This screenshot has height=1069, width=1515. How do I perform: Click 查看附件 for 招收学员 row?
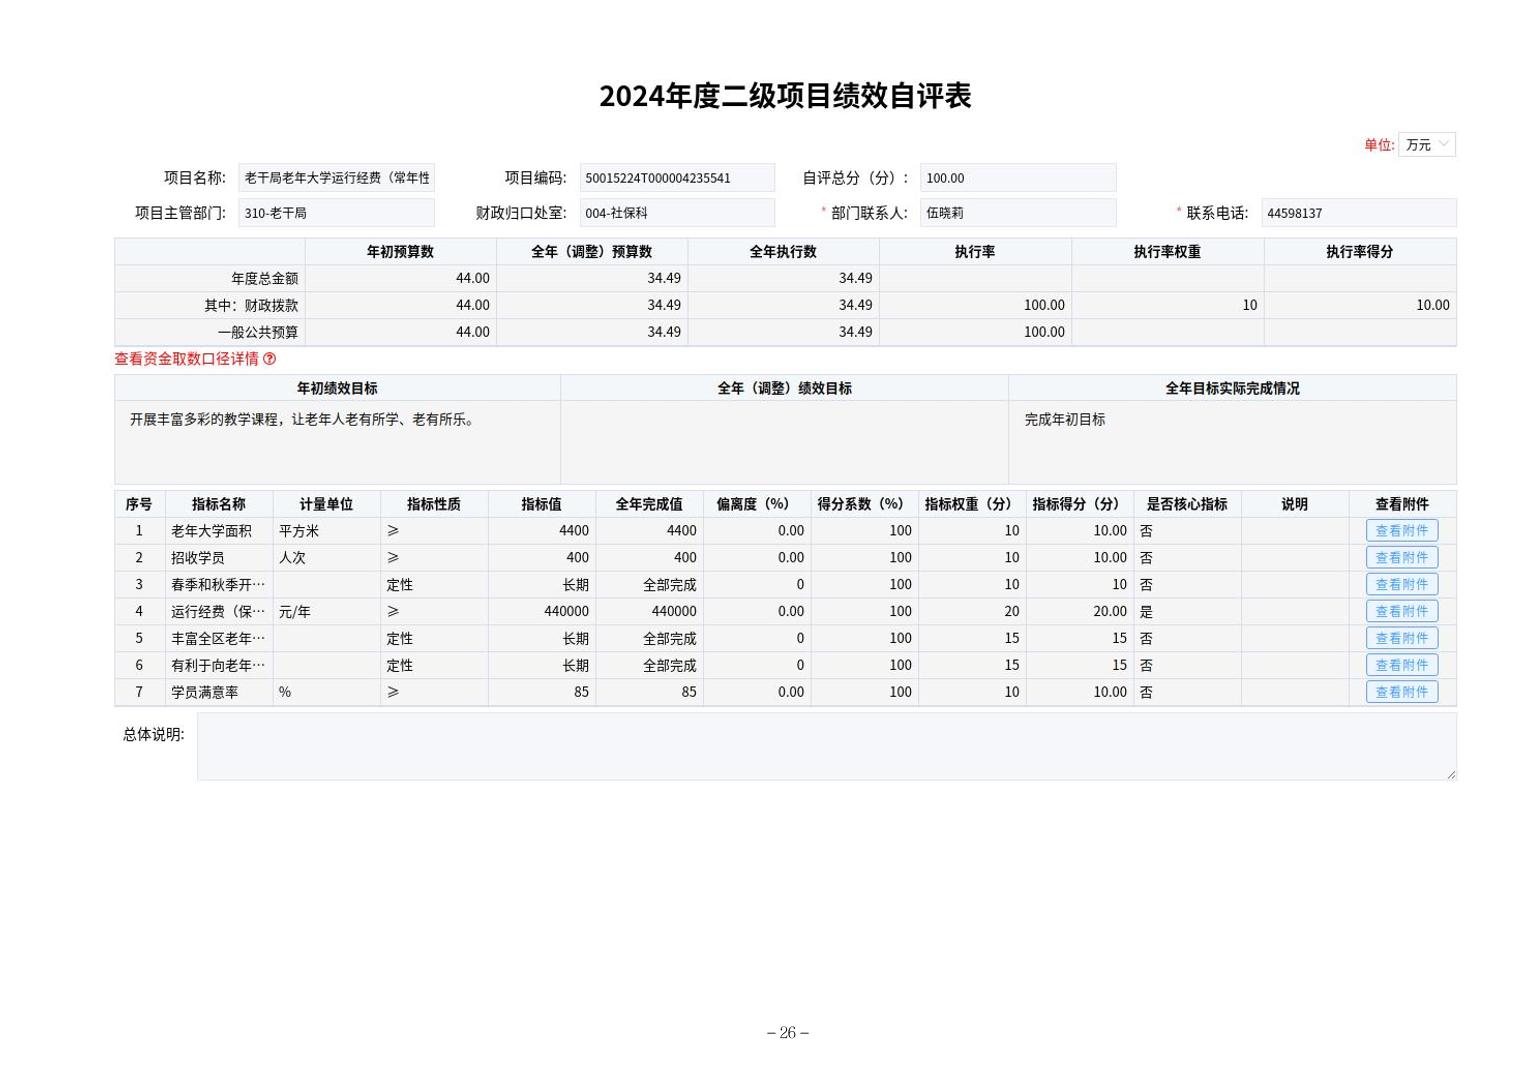point(1401,558)
